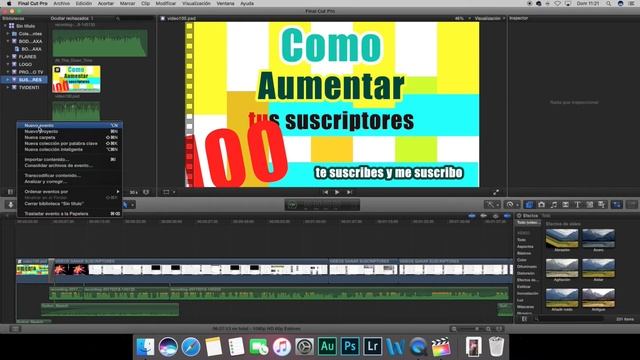
Task: Open the viewer zoom percentage dropdown
Action: pyautogui.click(x=462, y=18)
